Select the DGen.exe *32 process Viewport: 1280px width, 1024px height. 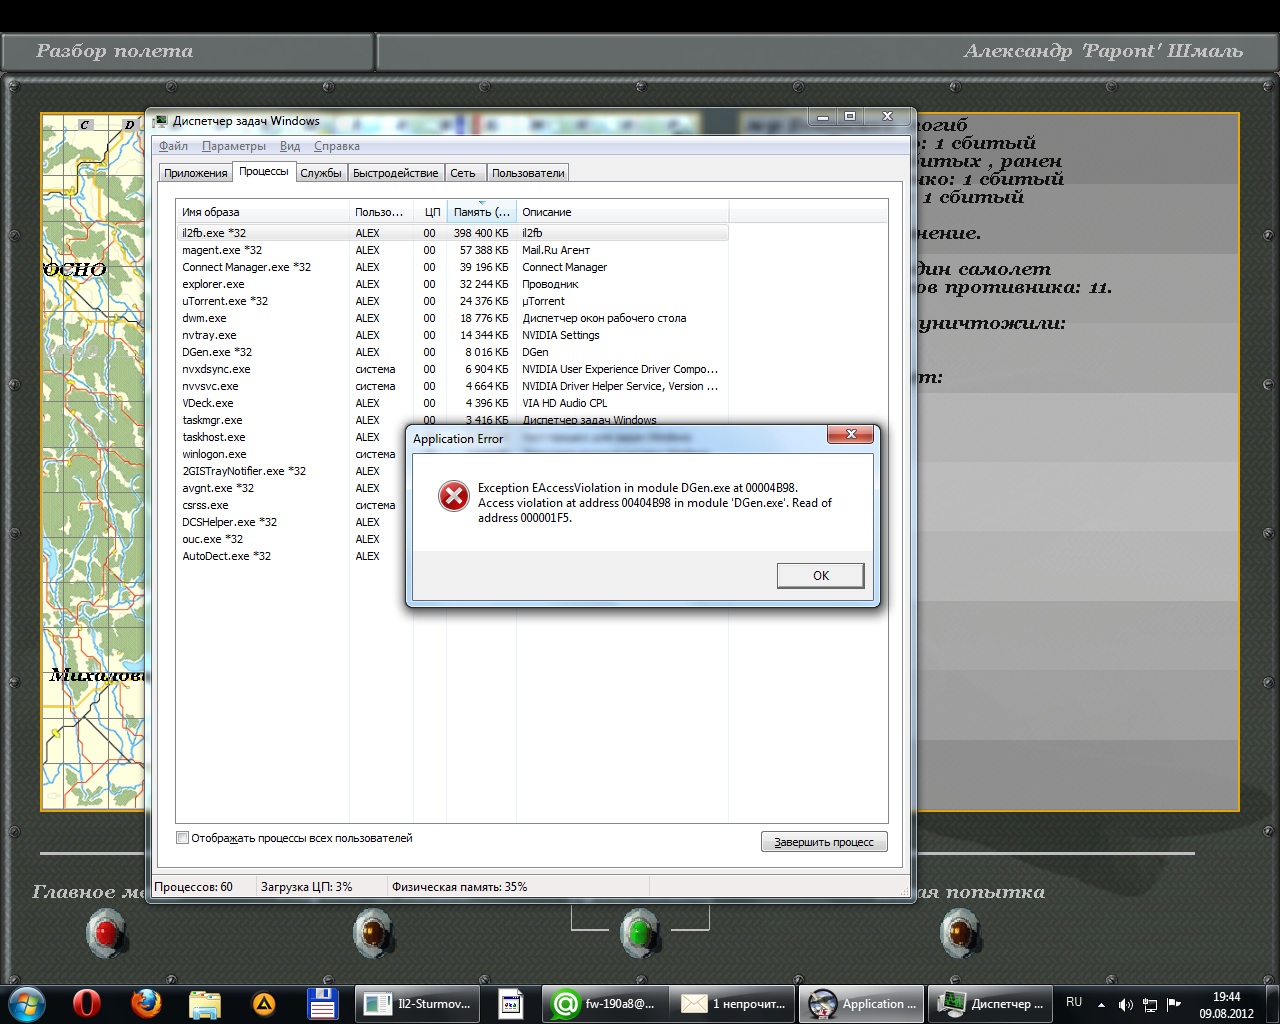click(452, 352)
